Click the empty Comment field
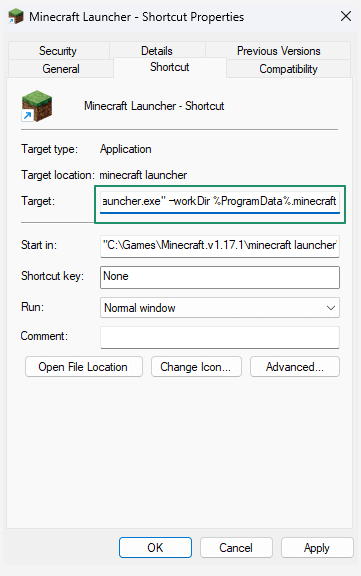361x576 pixels. (x=220, y=337)
